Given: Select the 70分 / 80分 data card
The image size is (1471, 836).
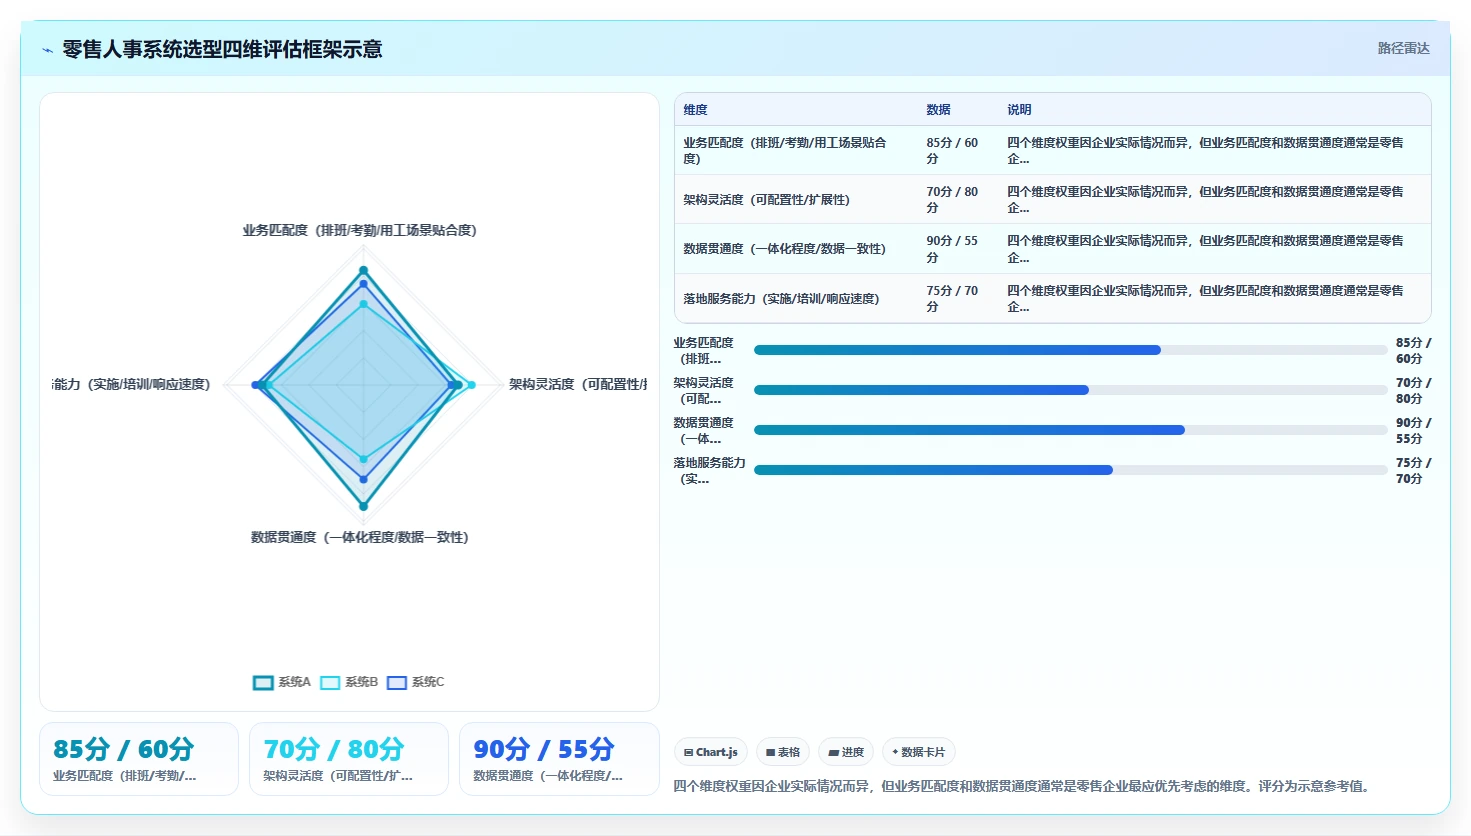Looking at the screenshot, I should pos(349,759).
